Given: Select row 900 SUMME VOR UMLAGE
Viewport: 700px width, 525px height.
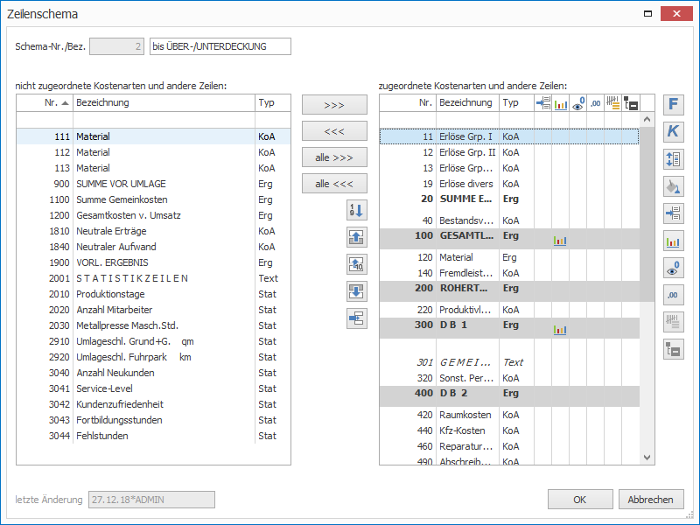Looking at the screenshot, I should tap(154, 184).
